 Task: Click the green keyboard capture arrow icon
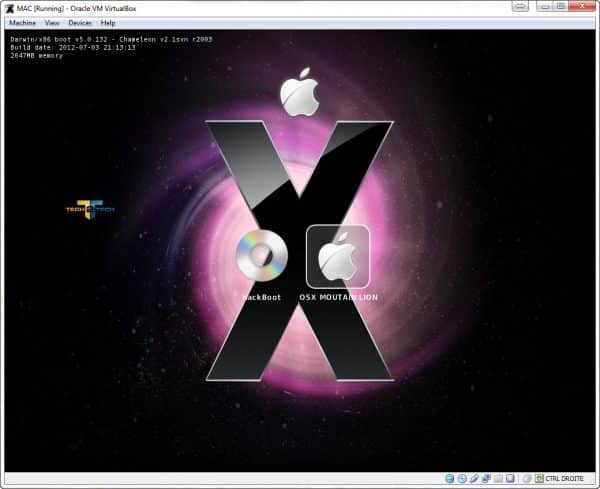pos(539,479)
